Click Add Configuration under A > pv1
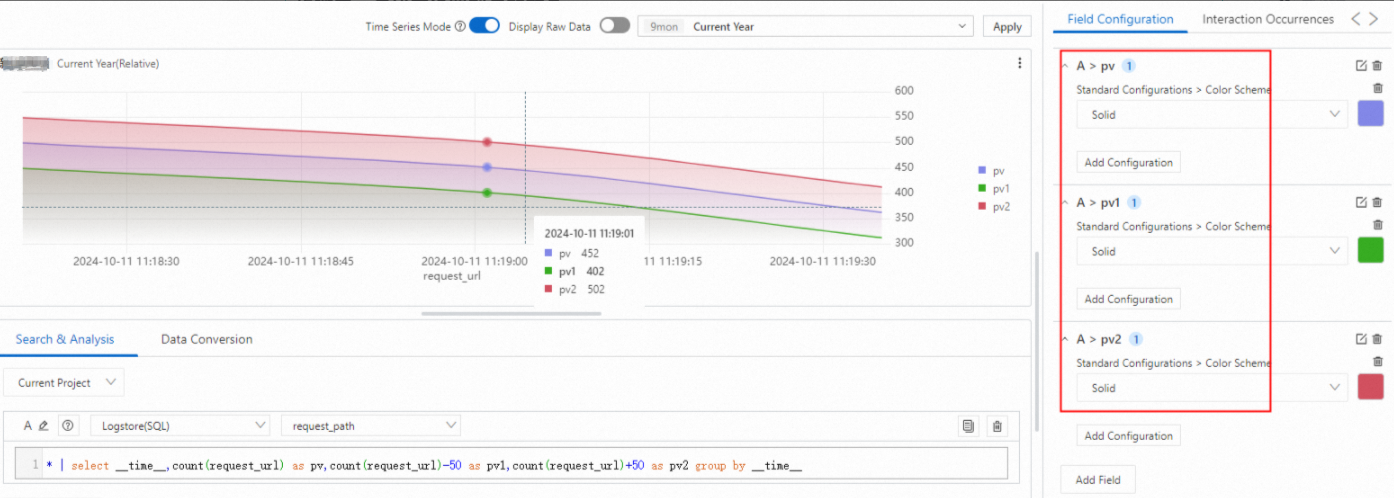The image size is (1394, 498). point(1128,299)
